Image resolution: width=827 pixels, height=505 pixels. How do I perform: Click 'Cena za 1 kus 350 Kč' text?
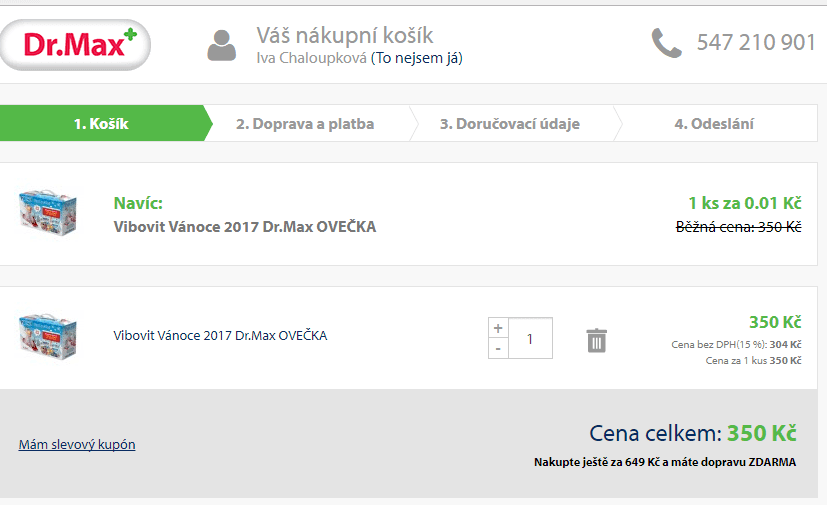[754, 360]
